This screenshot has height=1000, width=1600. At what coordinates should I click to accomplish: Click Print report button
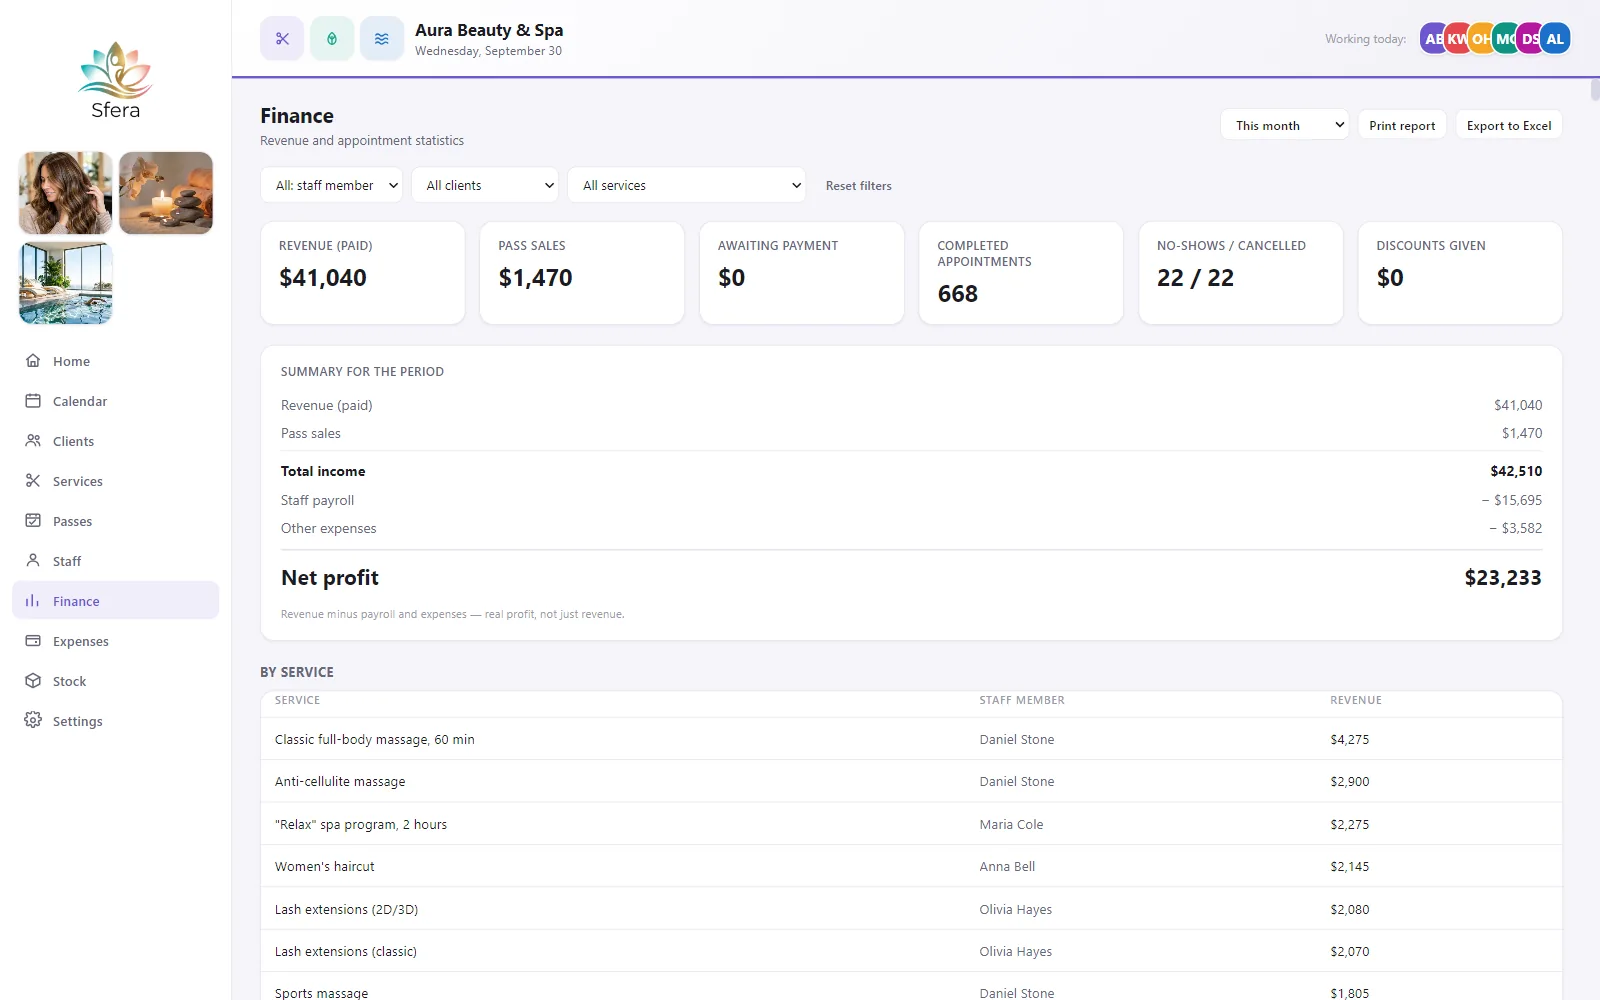tap(1402, 125)
